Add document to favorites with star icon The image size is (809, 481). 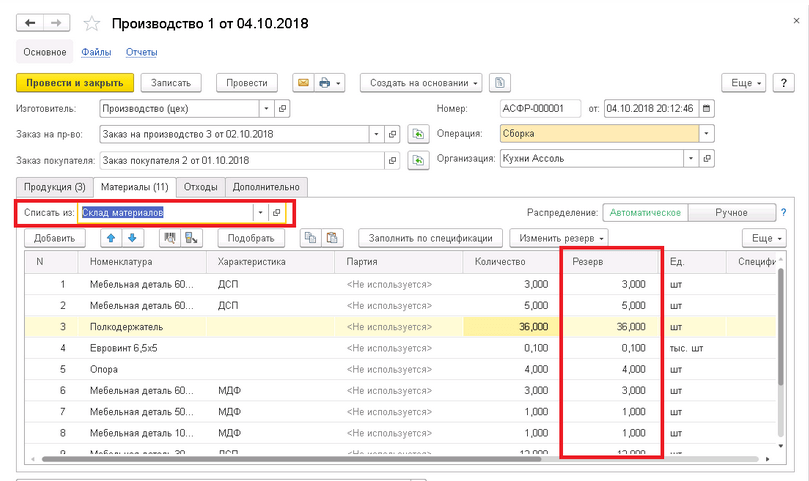coord(92,23)
